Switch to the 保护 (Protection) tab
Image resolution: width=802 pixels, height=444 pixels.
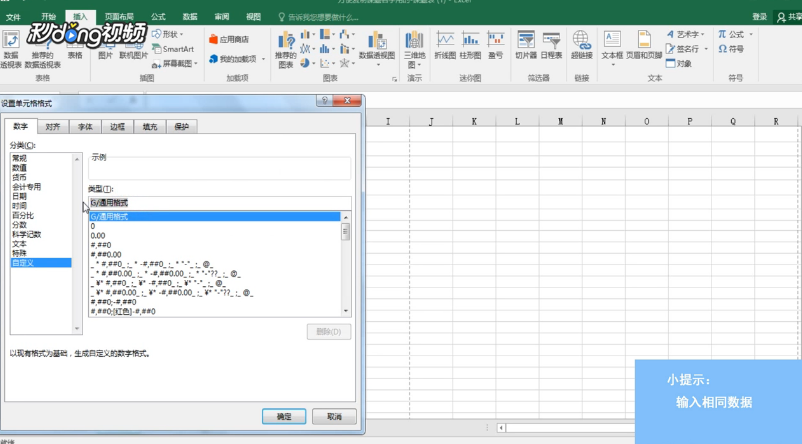click(182, 127)
